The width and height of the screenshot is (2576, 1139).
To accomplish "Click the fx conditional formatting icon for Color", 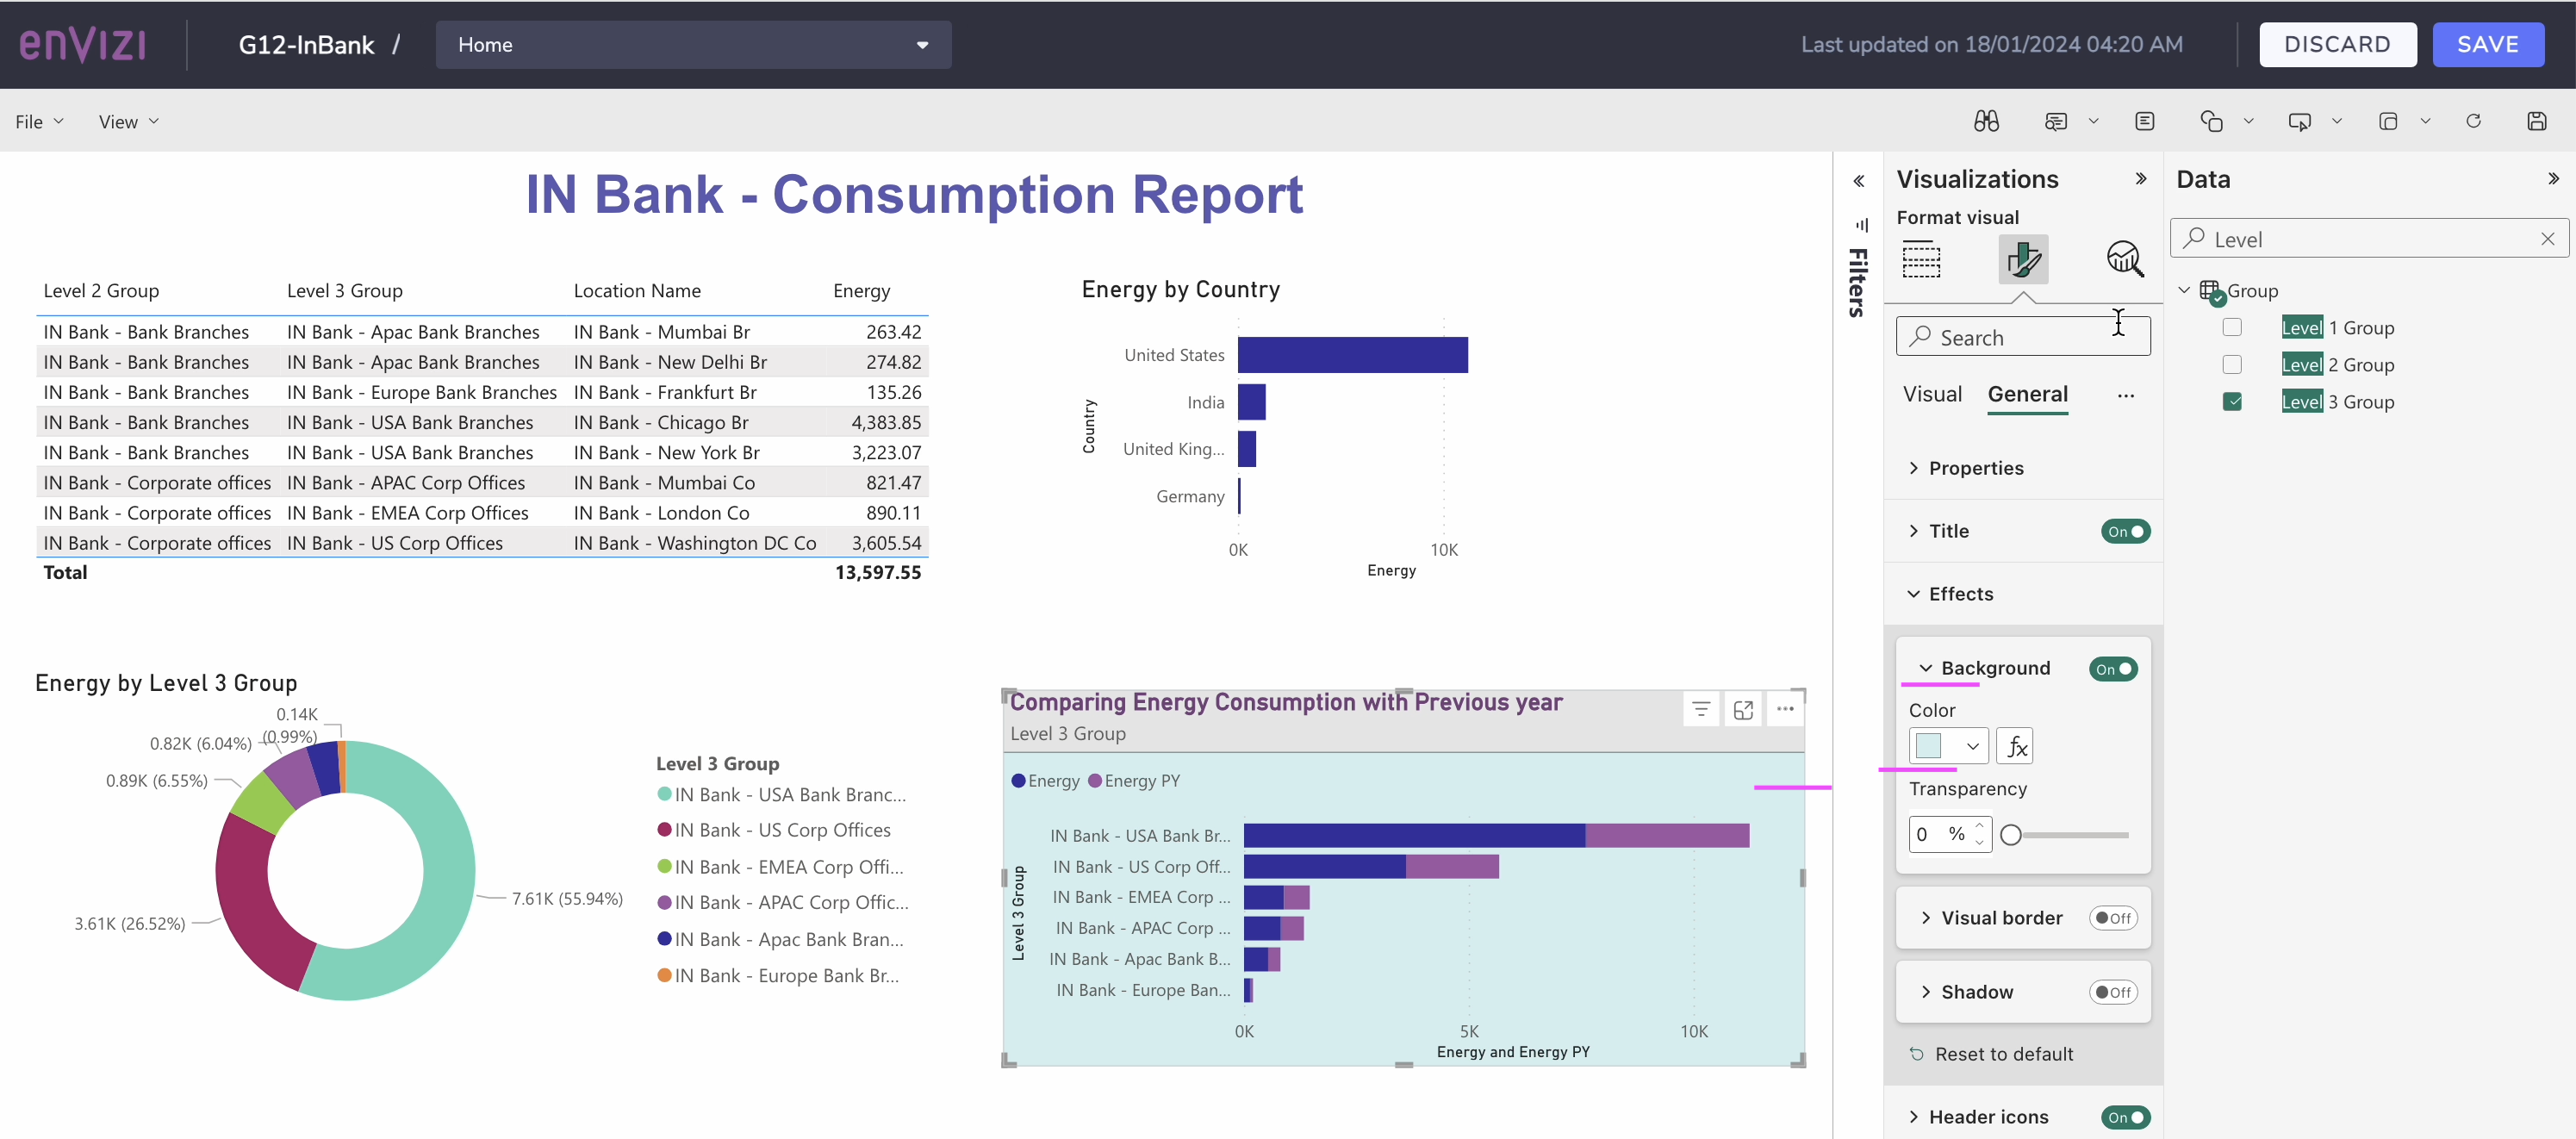I will (x=2015, y=745).
